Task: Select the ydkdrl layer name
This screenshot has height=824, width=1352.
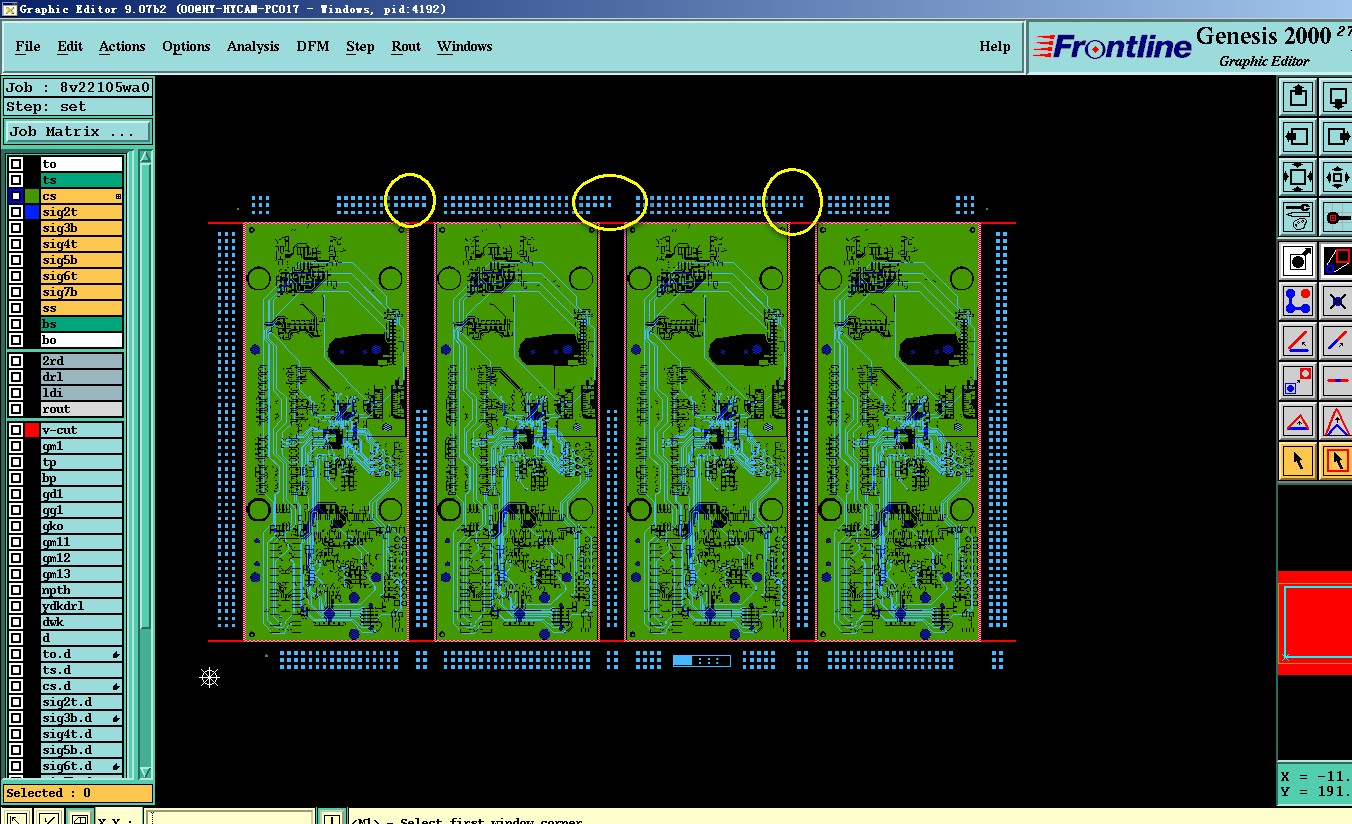Action: click(x=82, y=606)
